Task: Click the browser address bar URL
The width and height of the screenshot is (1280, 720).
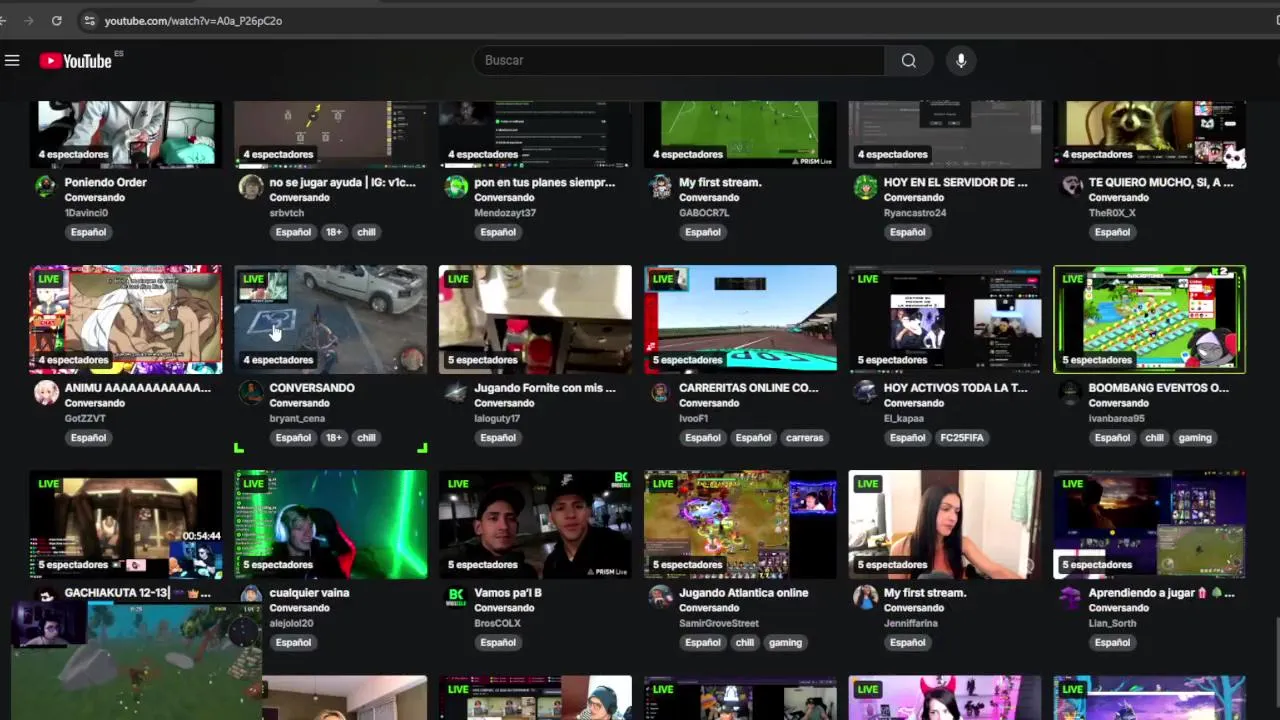Action: (193, 20)
